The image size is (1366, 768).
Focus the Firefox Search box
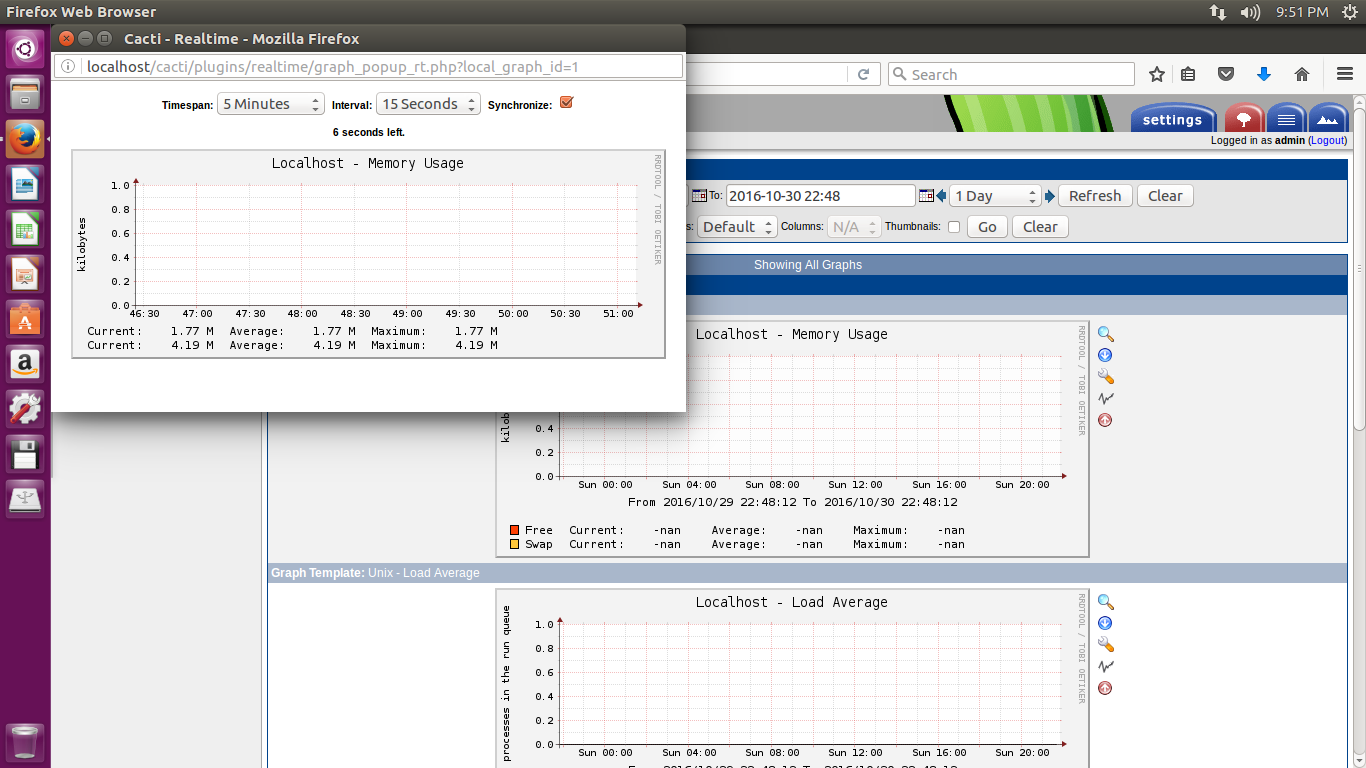[x=1011, y=74]
